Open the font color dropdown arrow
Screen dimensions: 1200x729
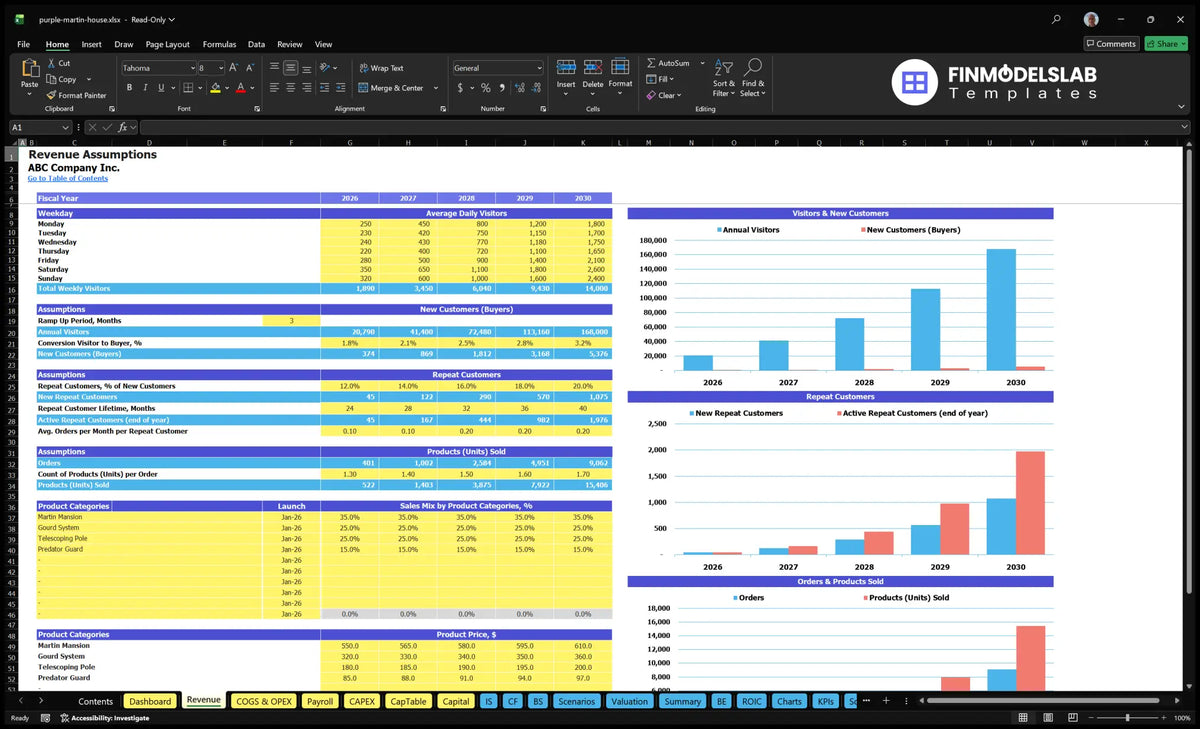coord(252,88)
